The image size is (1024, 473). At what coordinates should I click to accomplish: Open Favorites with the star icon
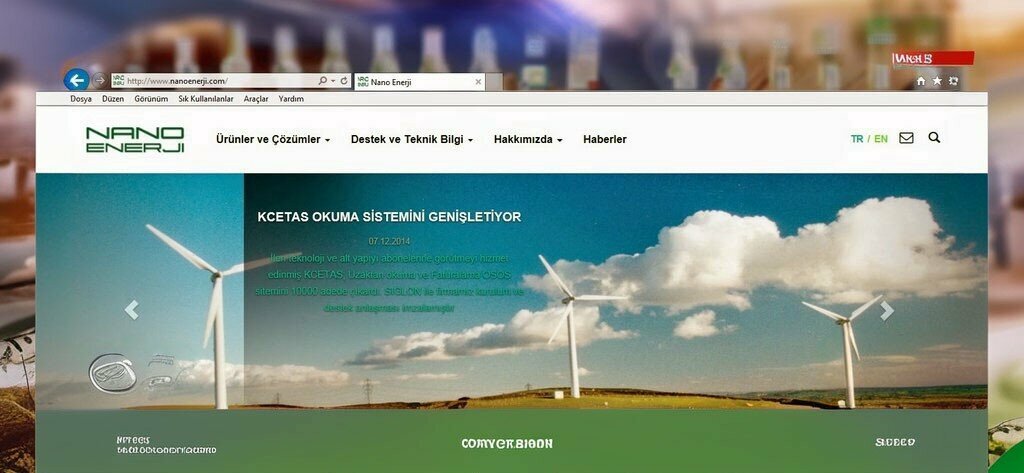(x=937, y=81)
